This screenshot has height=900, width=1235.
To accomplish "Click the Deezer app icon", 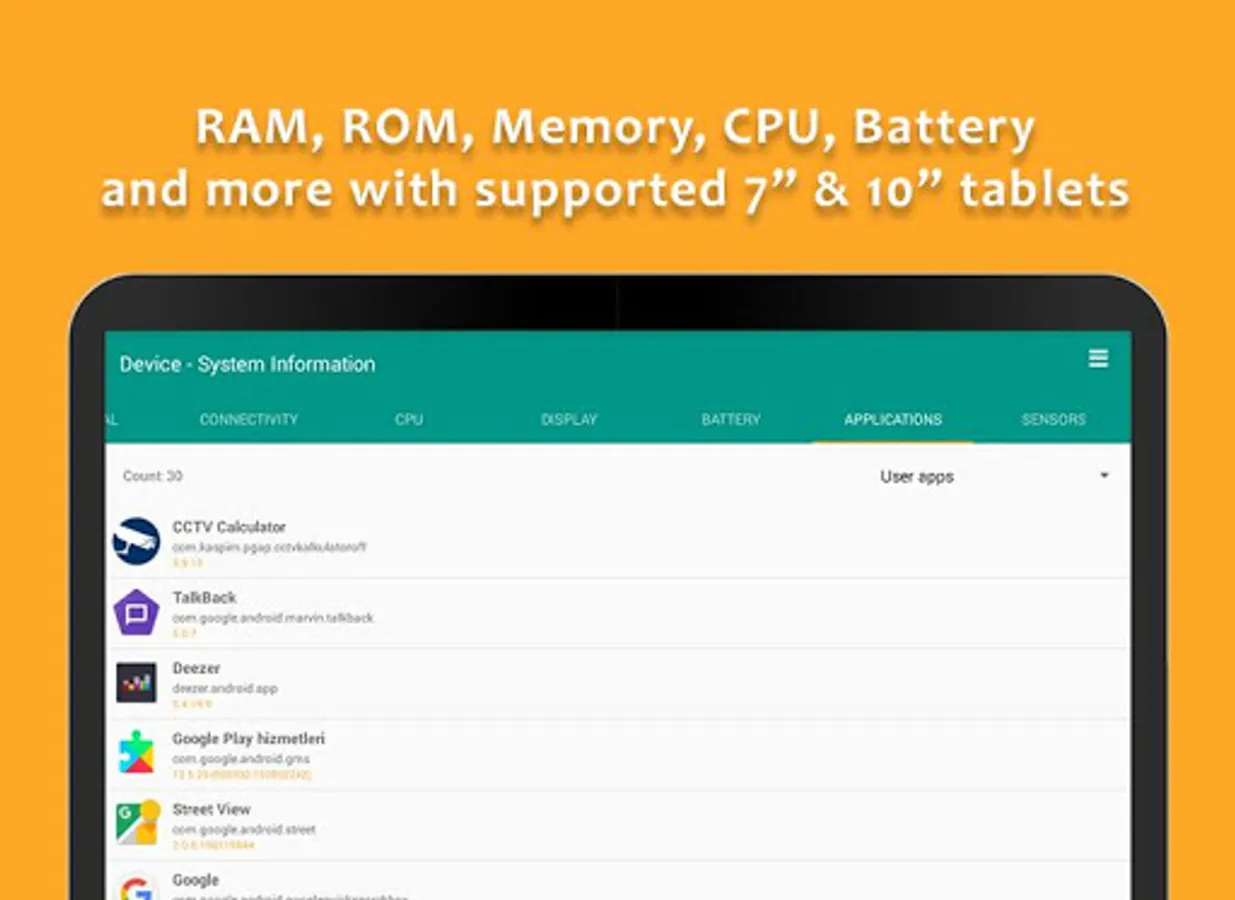I will 136,683.
